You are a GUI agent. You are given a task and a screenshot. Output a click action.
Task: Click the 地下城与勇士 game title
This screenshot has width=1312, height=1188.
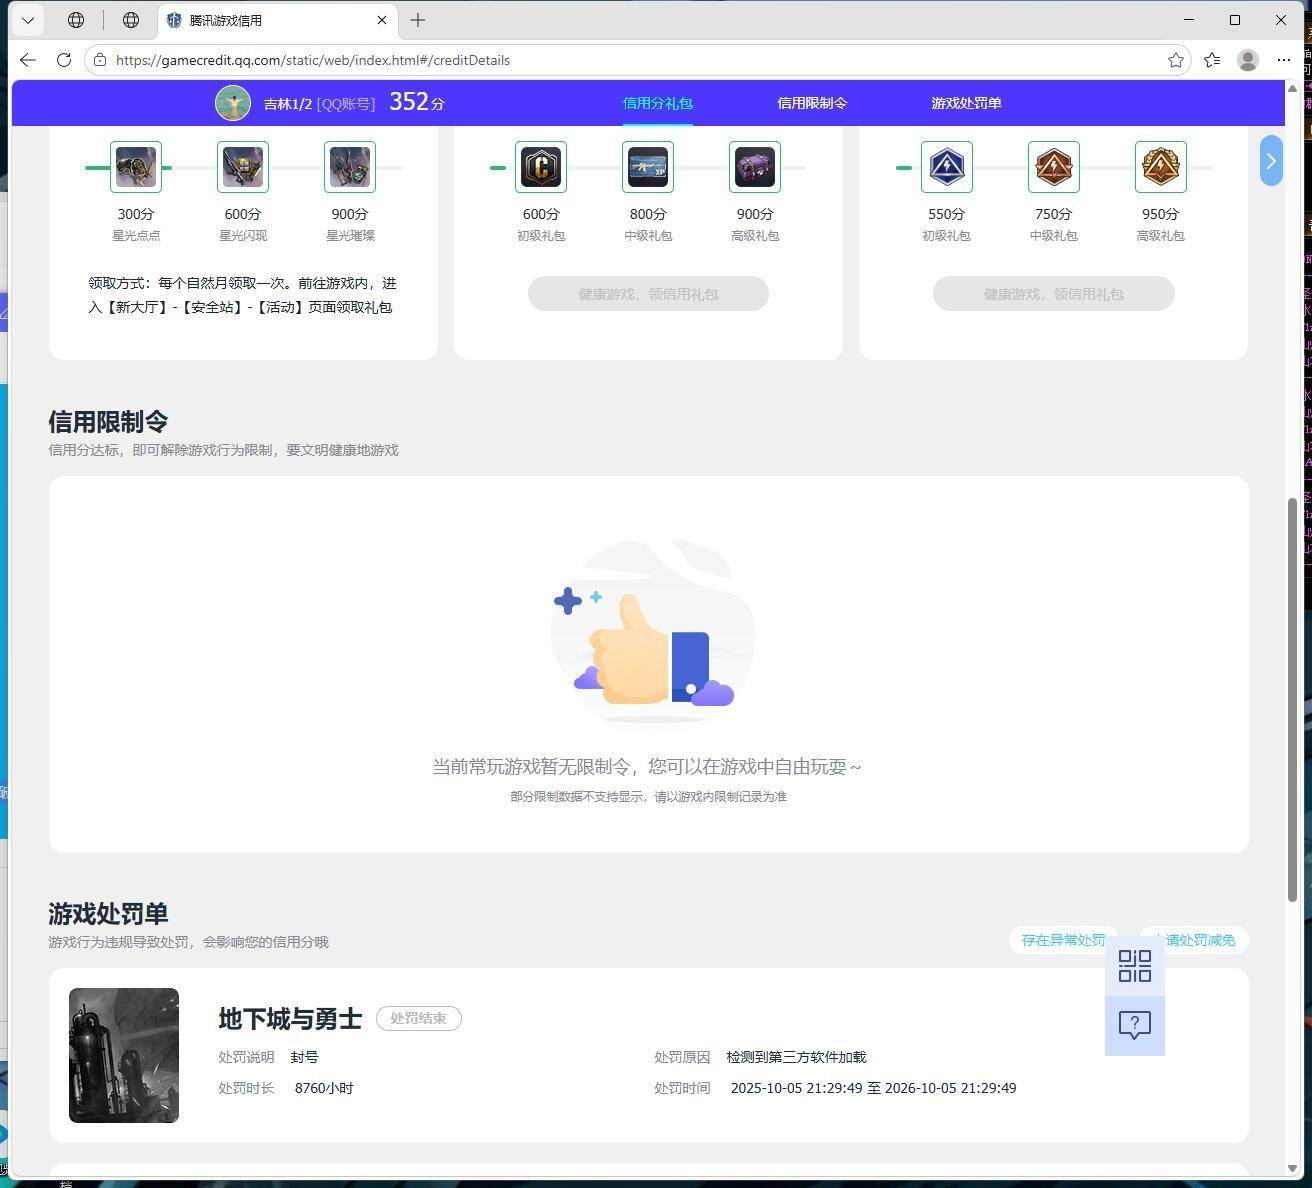click(290, 1018)
